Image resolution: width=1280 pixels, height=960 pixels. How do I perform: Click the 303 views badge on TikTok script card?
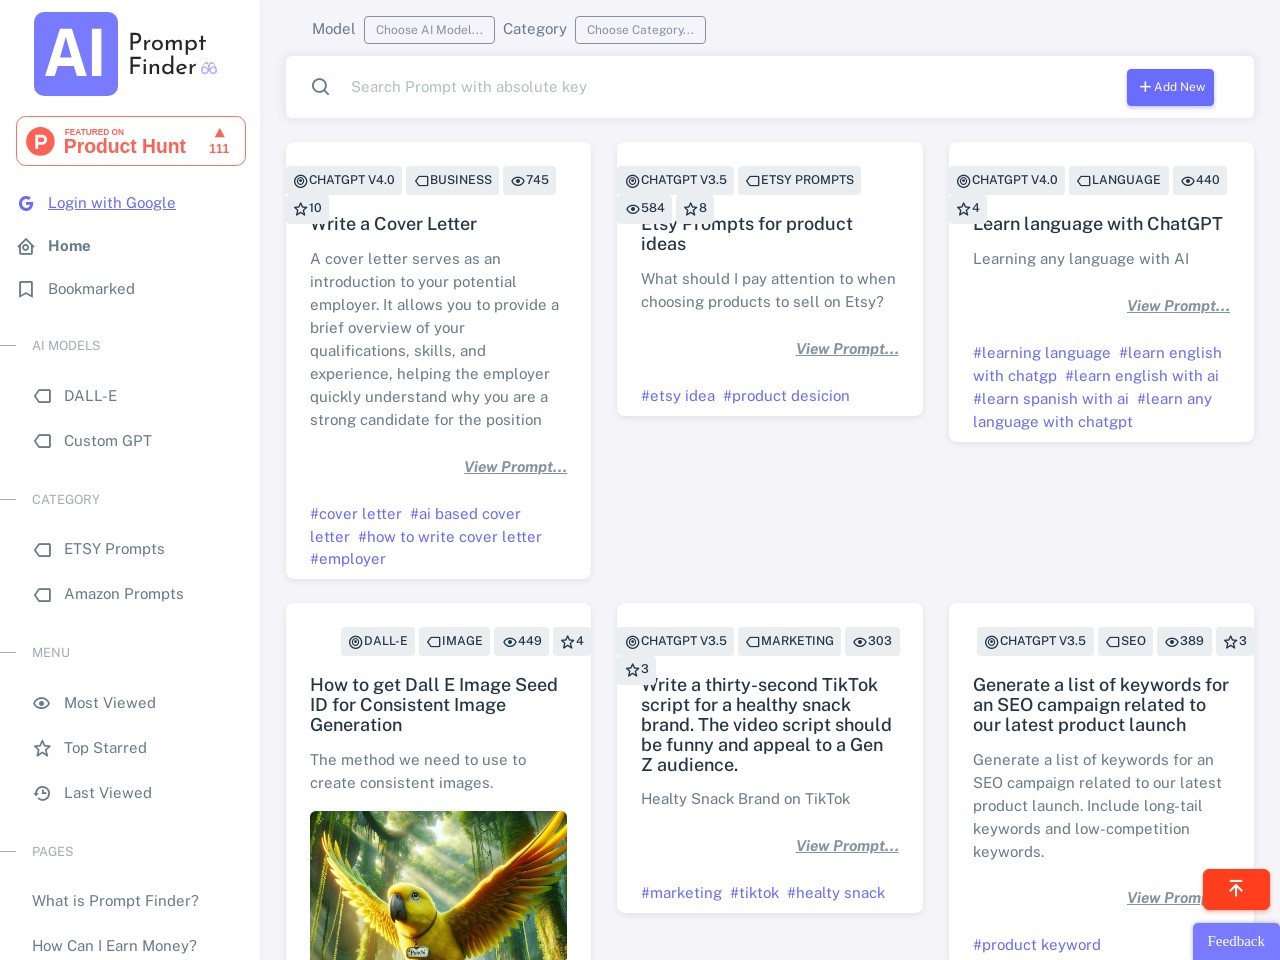[872, 642]
